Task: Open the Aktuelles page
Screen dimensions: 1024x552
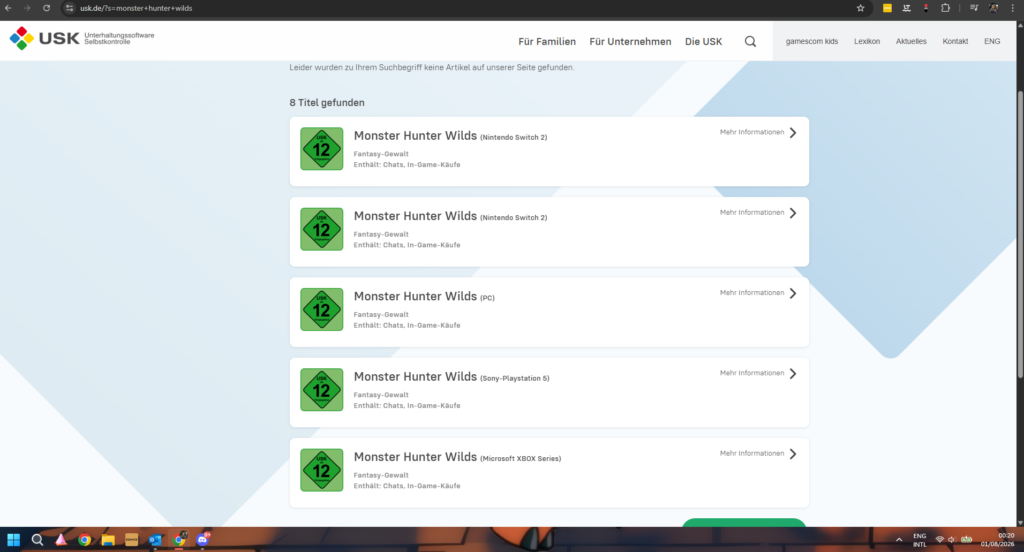Action: click(911, 41)
